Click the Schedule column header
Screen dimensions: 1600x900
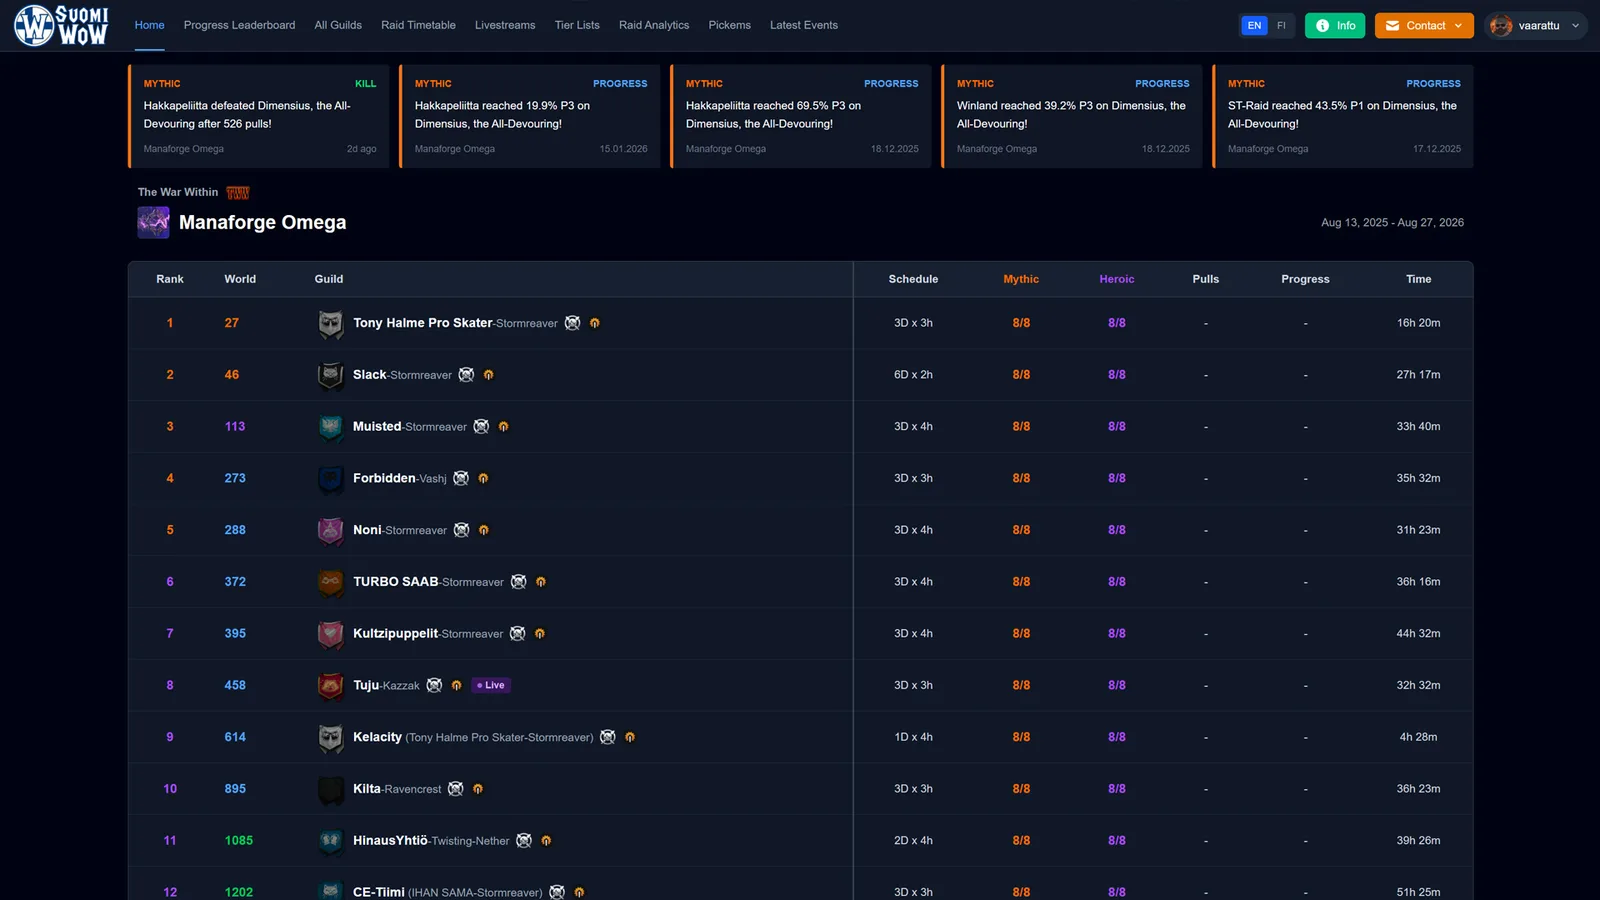point(913,279)
